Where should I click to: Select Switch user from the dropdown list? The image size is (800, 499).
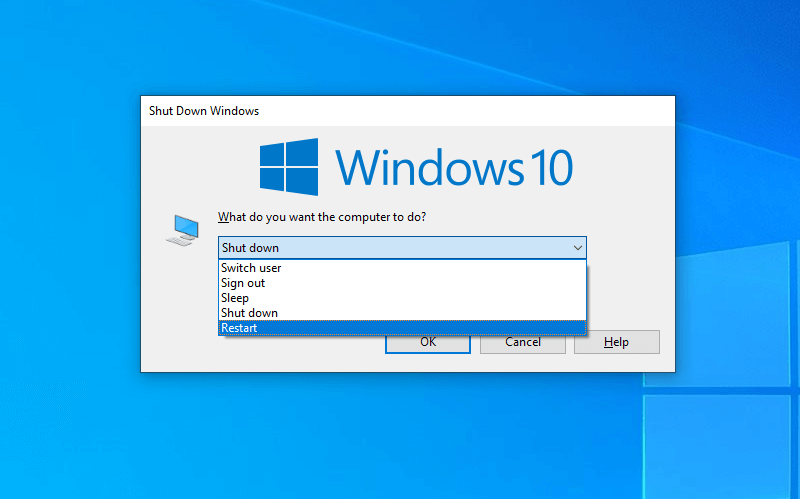[x=402, y=268]
